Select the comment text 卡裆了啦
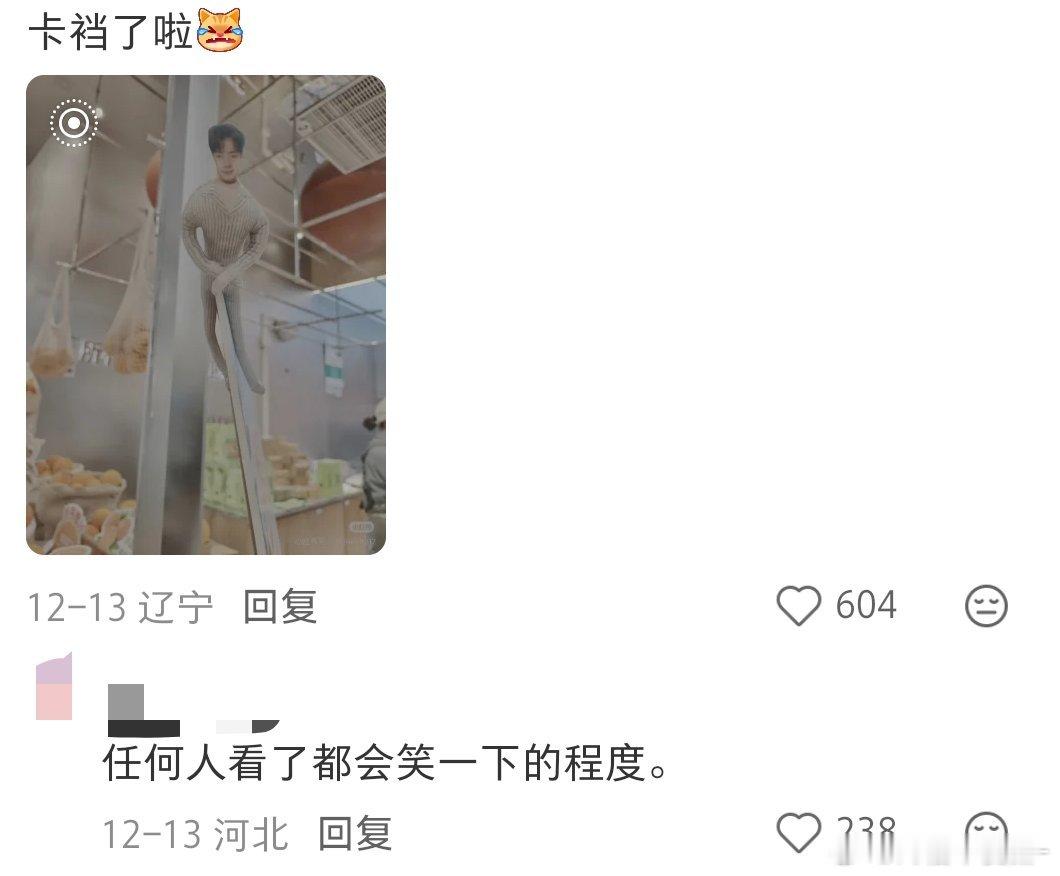Image resolution: width=1060 pixels, height=876 pixels. pyautogui.click(x=111, y=31)
